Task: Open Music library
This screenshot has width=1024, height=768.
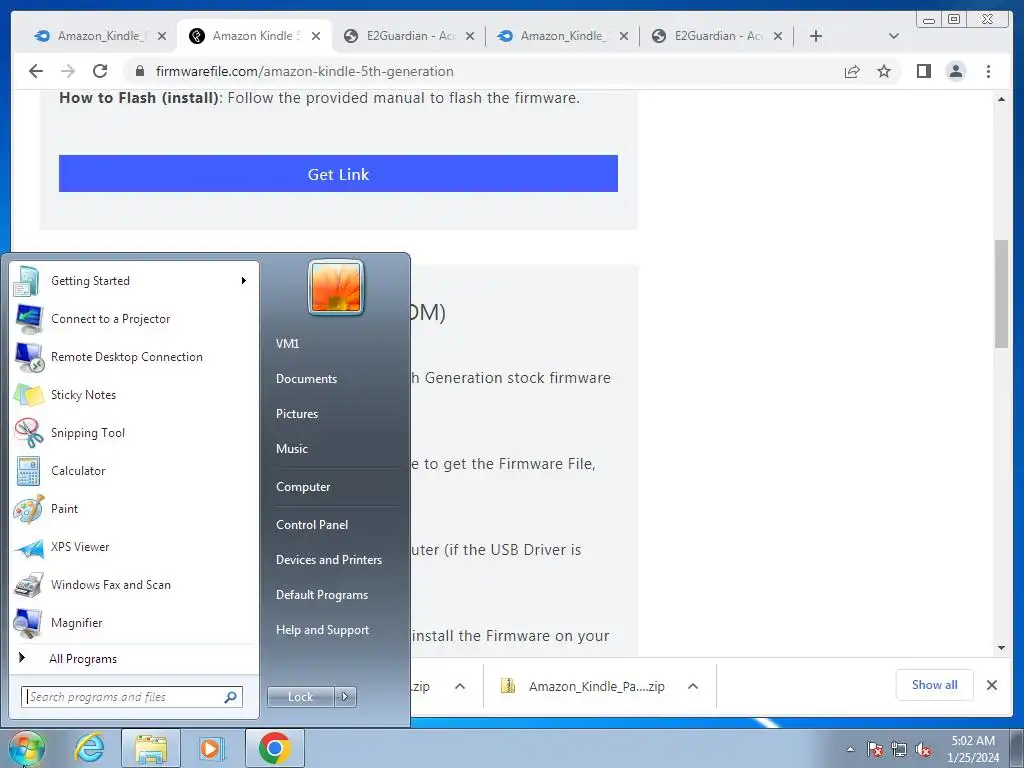Action: pos(292,449)
